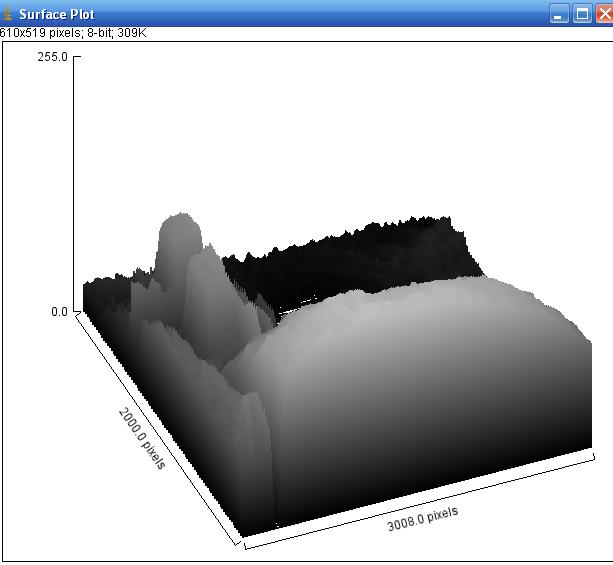This screenshot has width=613, height=565.
Task: Close the Surface Plot window
Action: (603, 14)
